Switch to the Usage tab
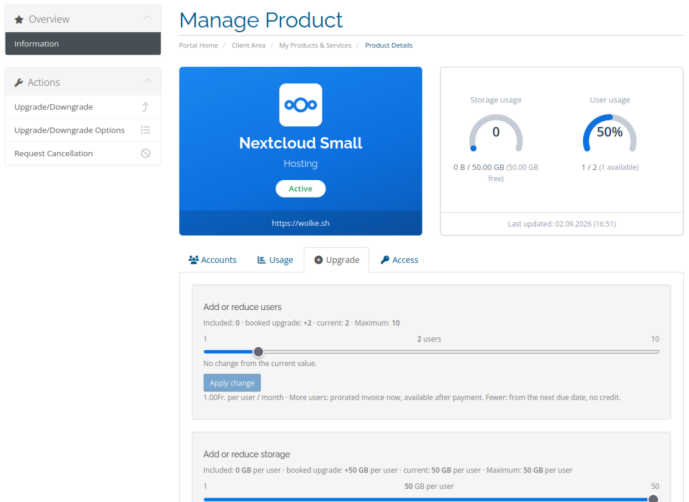The width and height of the screenshot is (689, 502). click(275, 260)
